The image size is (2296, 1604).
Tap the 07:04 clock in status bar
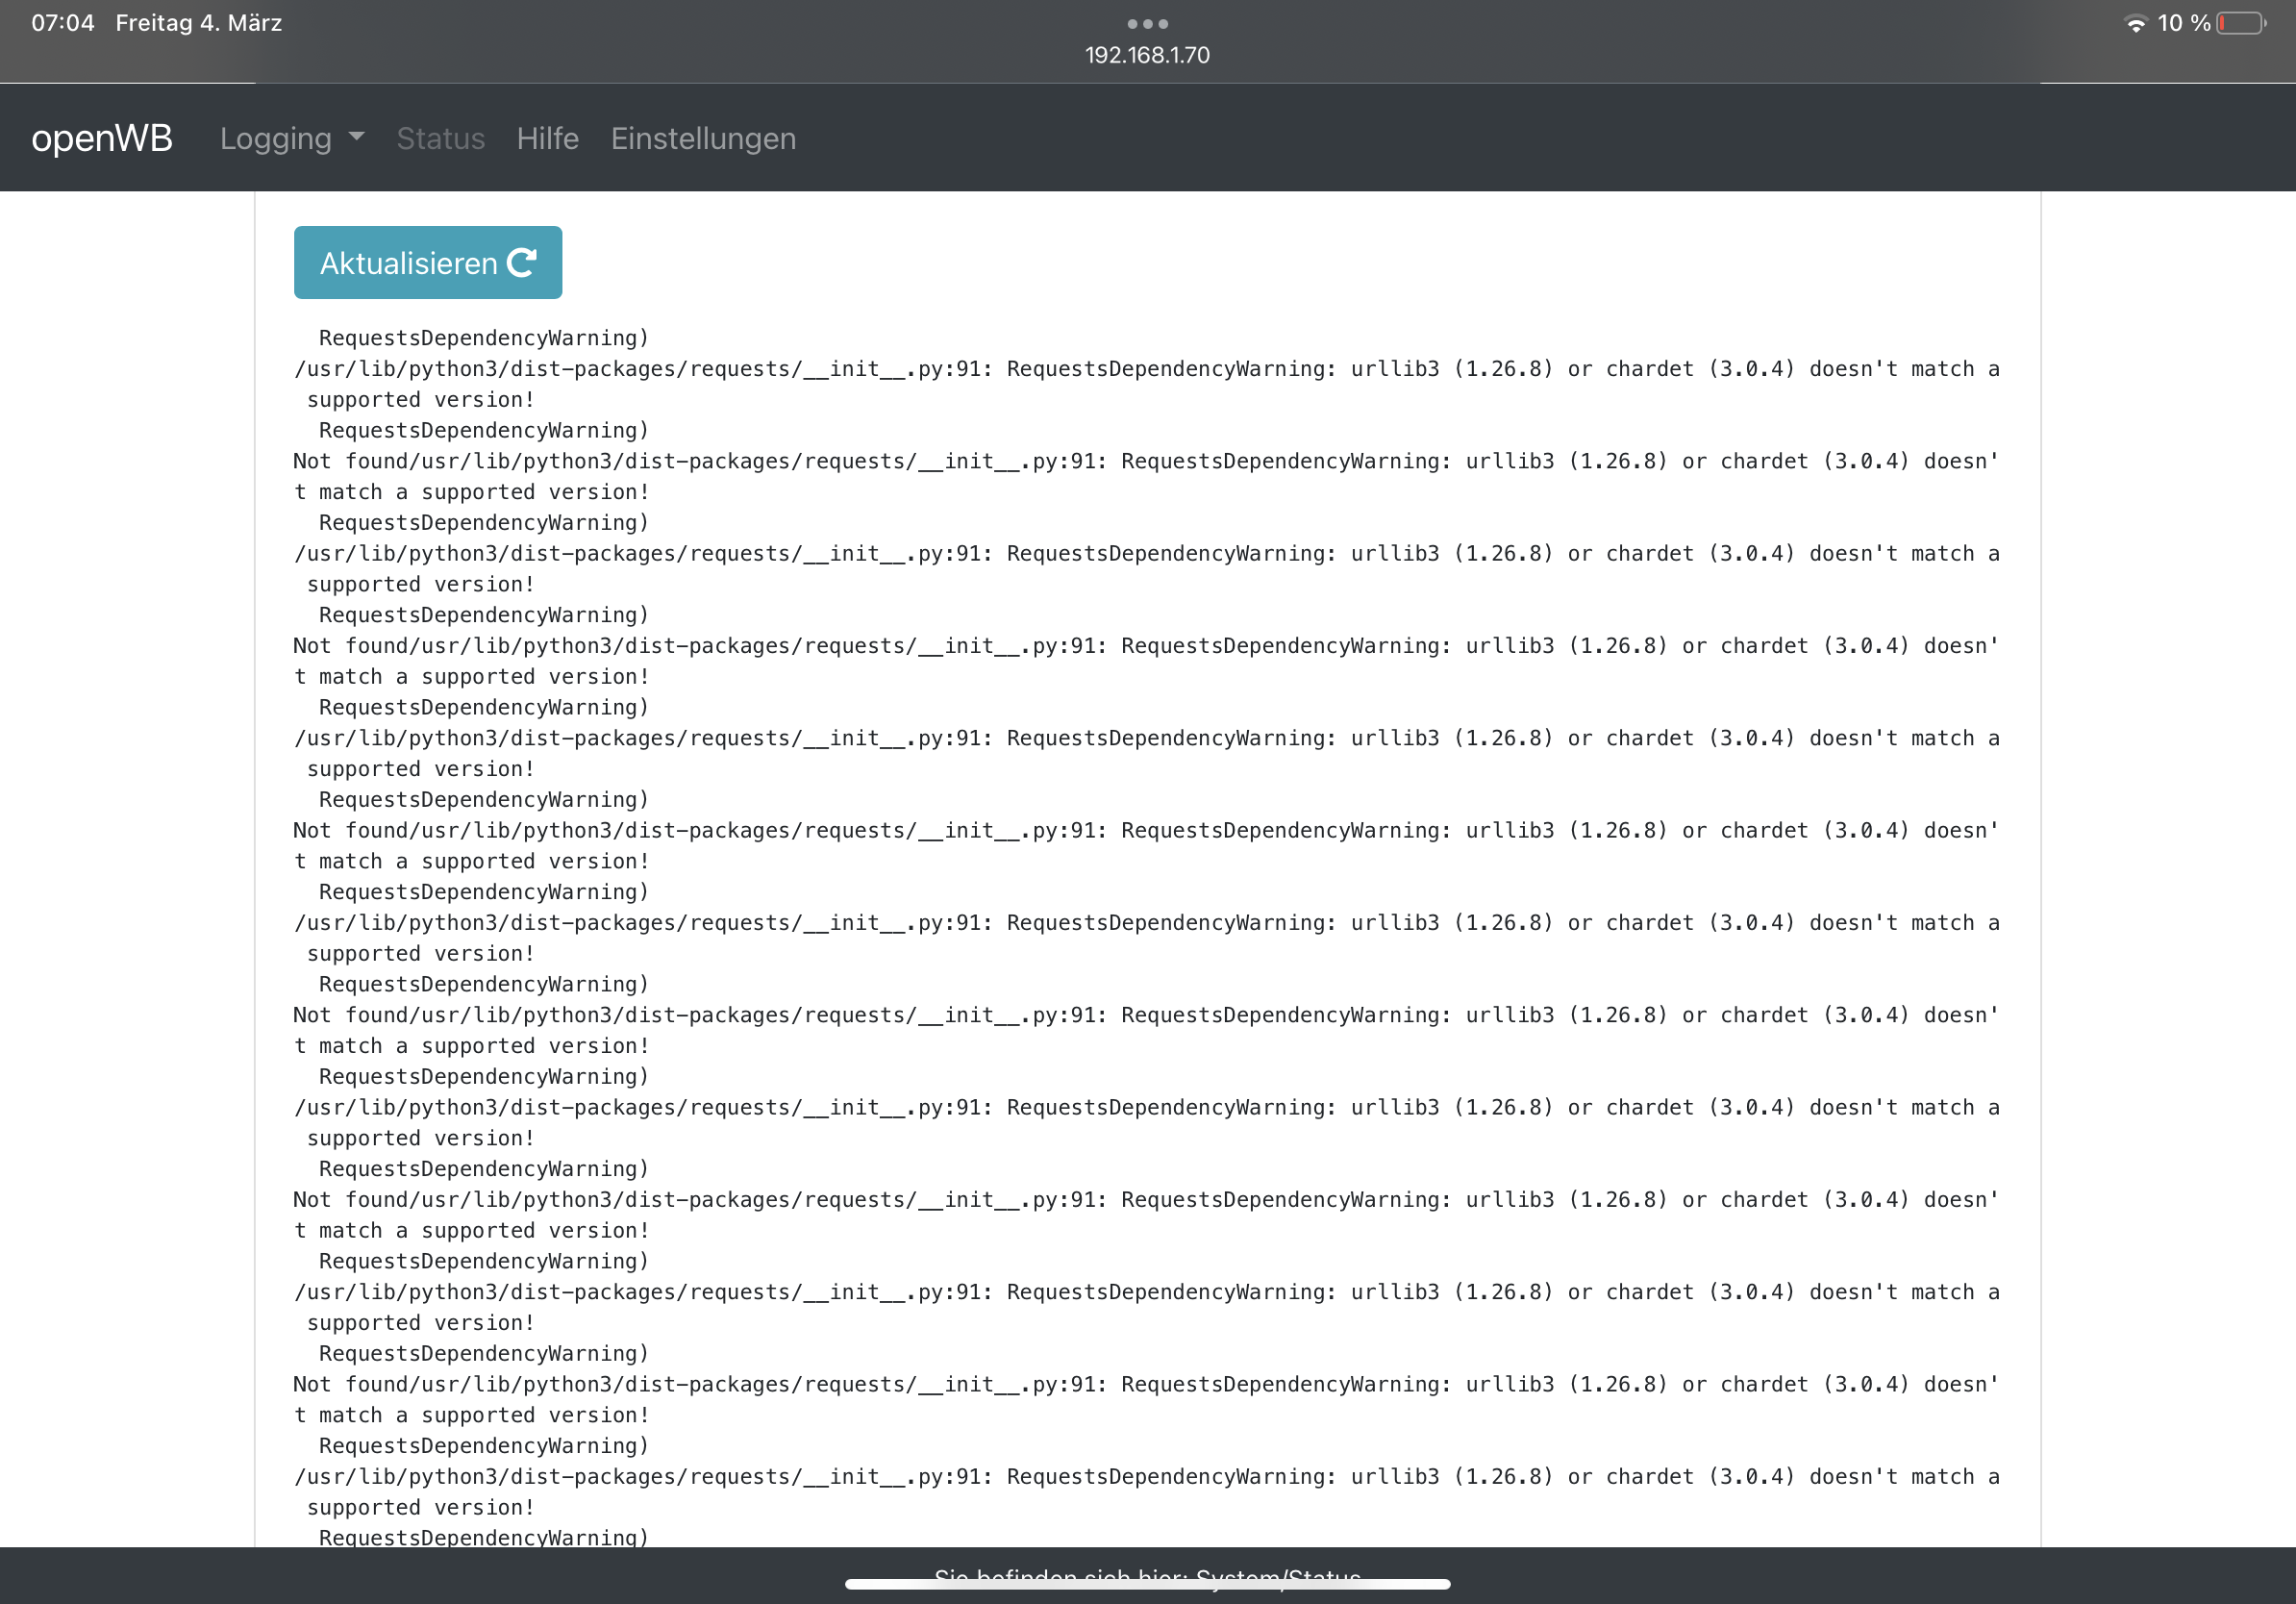[x=62, y=23]
